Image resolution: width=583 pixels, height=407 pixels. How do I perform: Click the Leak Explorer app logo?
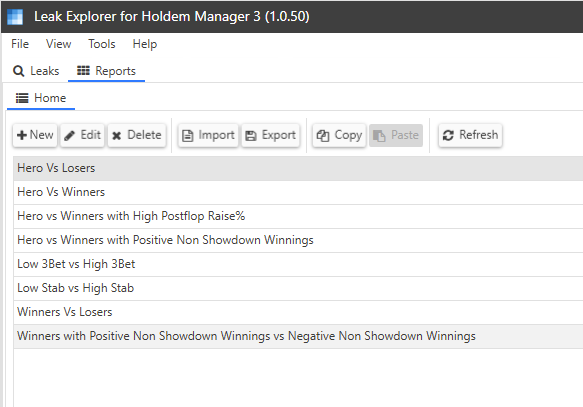tap(15, 17)
